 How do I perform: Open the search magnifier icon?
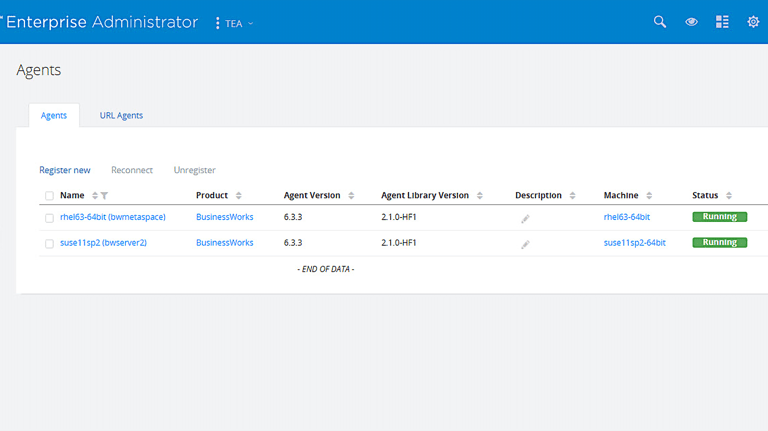coord(660,22)
